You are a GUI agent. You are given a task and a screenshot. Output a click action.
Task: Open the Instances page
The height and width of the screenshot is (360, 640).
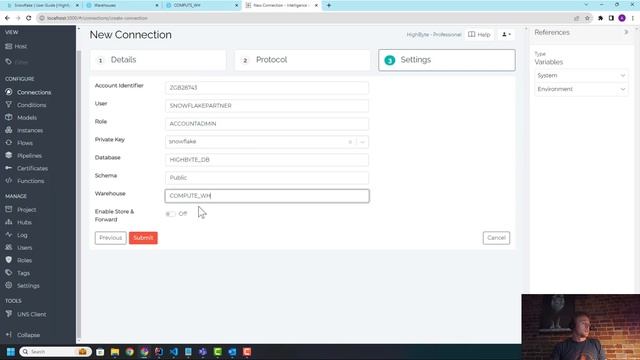(24, 130)
